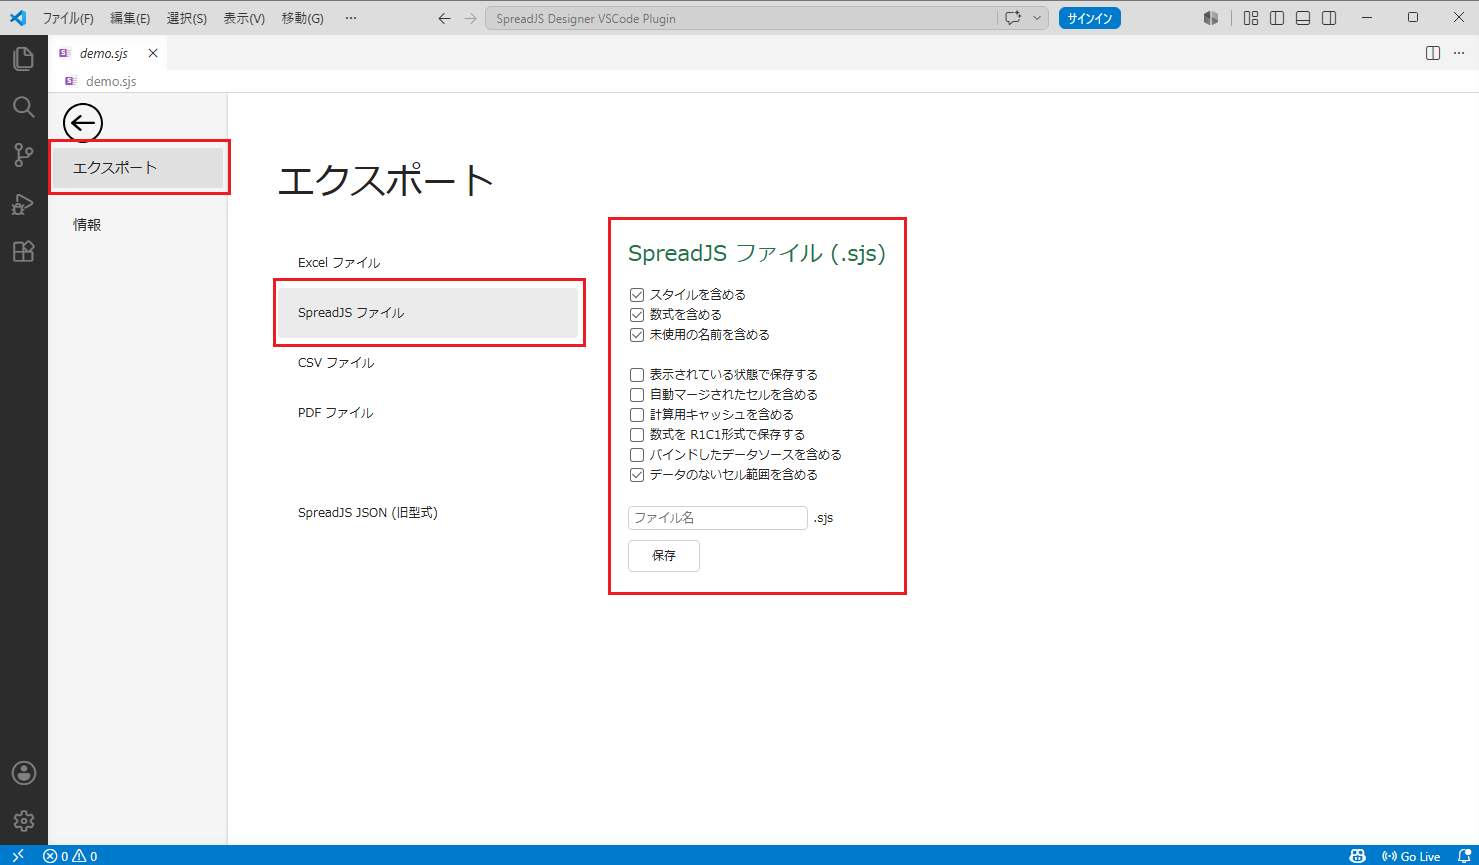Click the extension icon left of the layout controls

point(1211,18)
